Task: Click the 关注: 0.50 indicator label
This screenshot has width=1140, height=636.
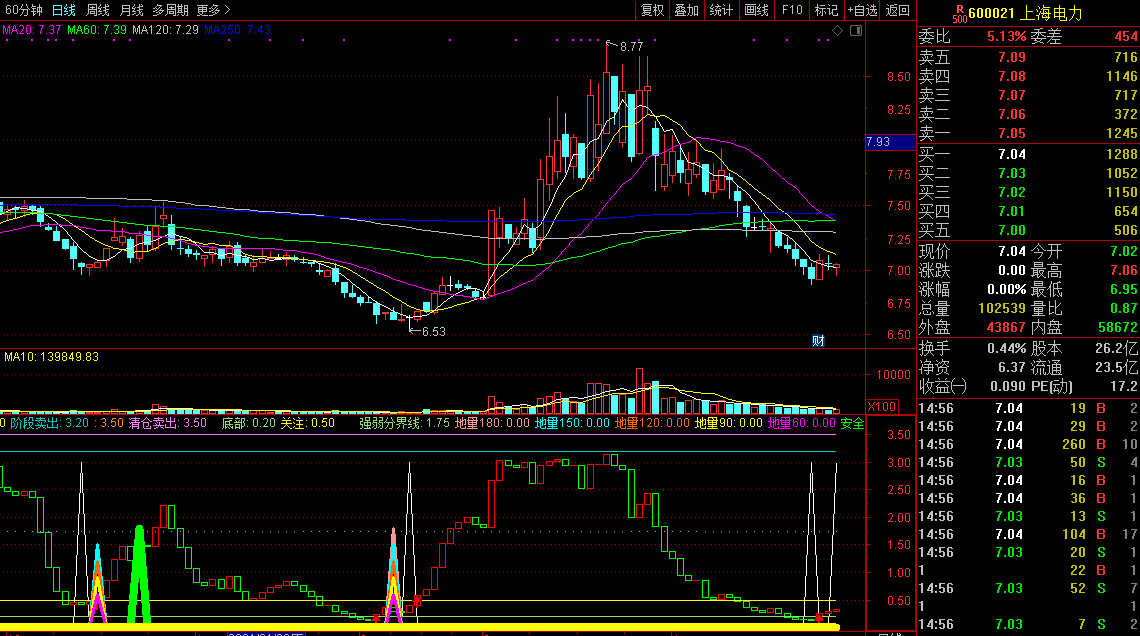Action: coord(308,423)
